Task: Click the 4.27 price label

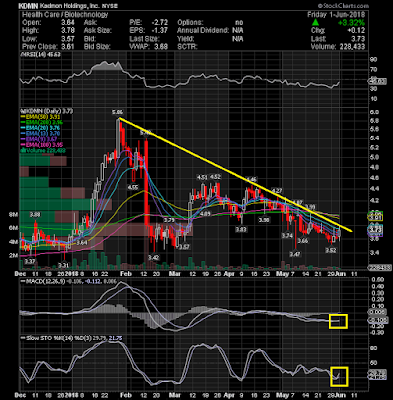Action: coord(277,191)
